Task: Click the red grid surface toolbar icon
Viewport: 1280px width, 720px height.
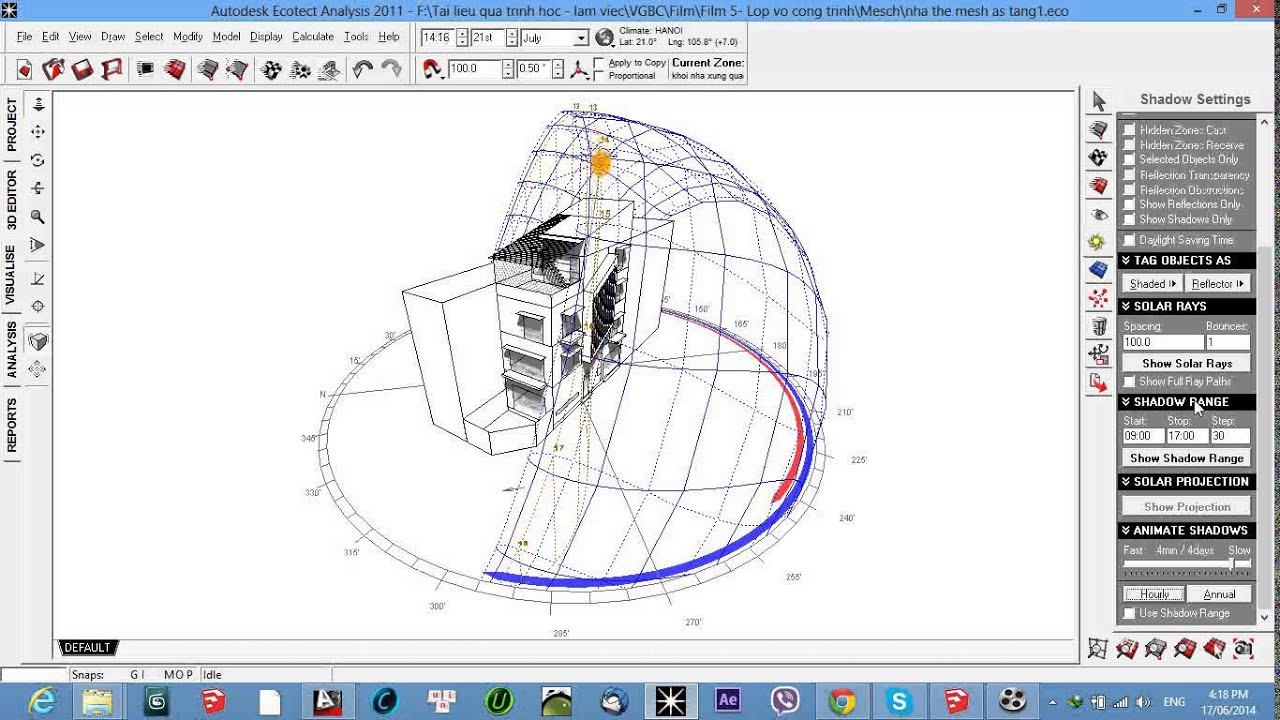Action: (x=175, y=69)
